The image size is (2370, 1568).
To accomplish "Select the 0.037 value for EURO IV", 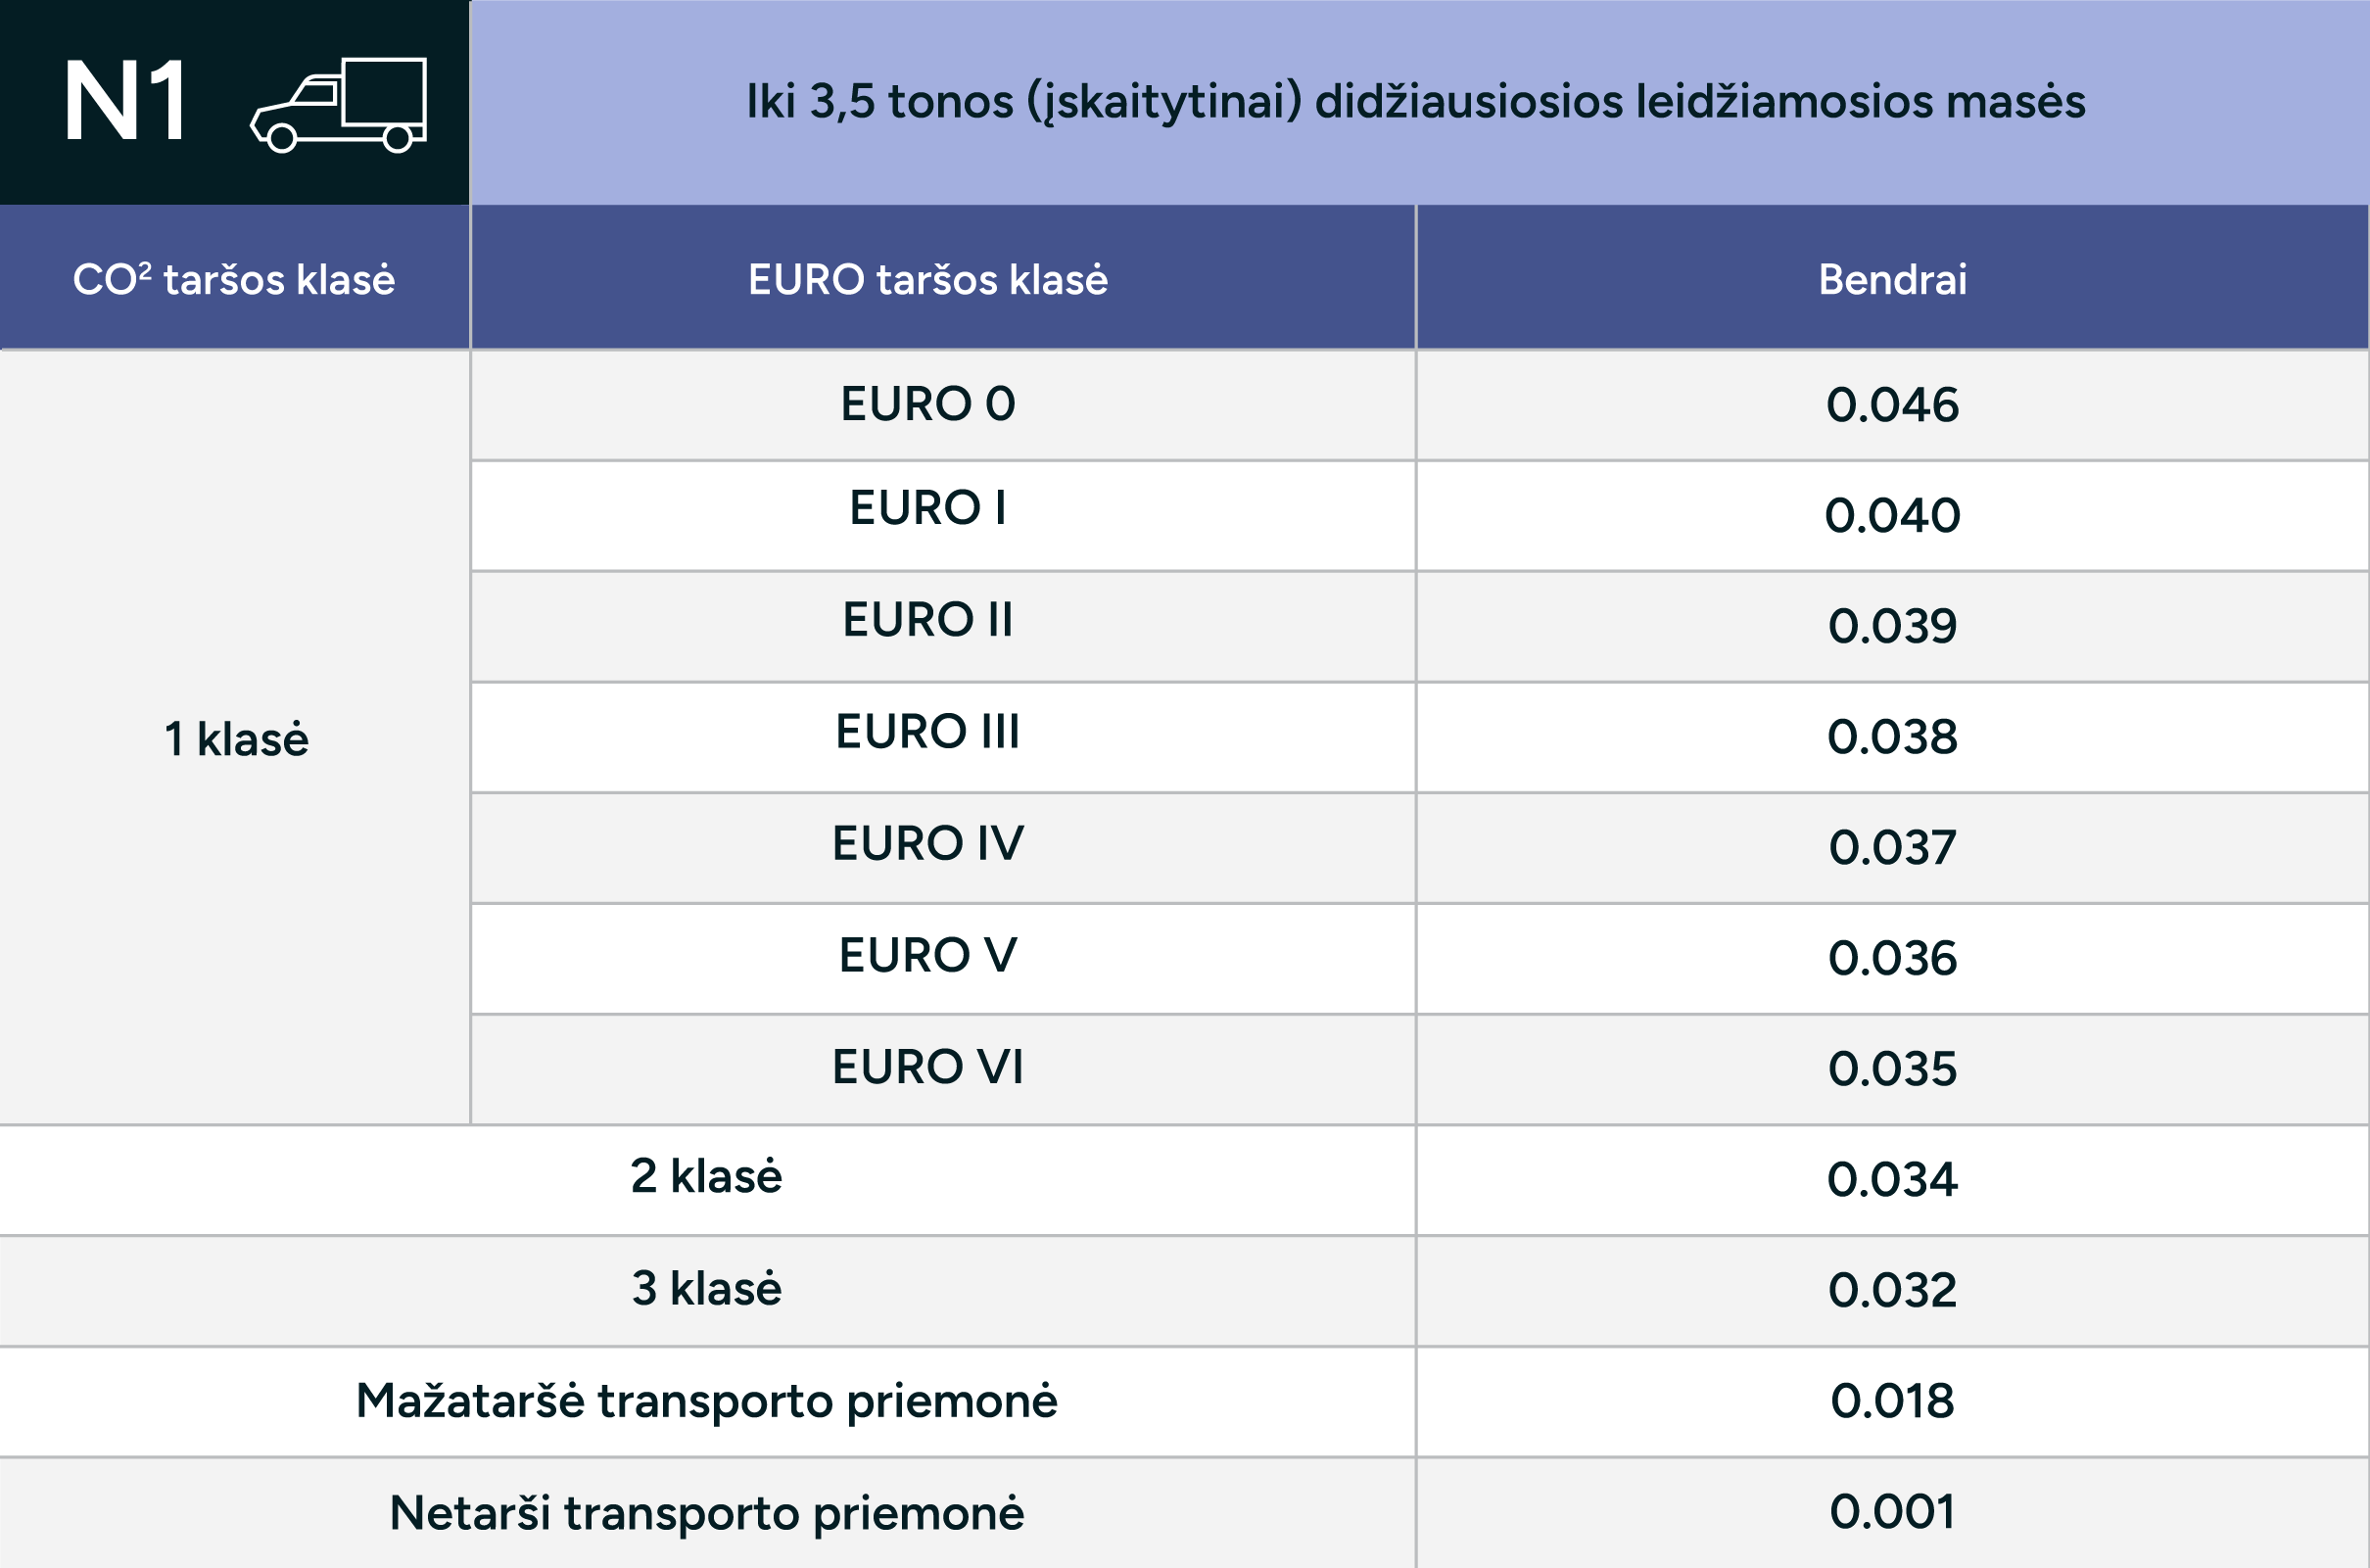I will 1892,848.
